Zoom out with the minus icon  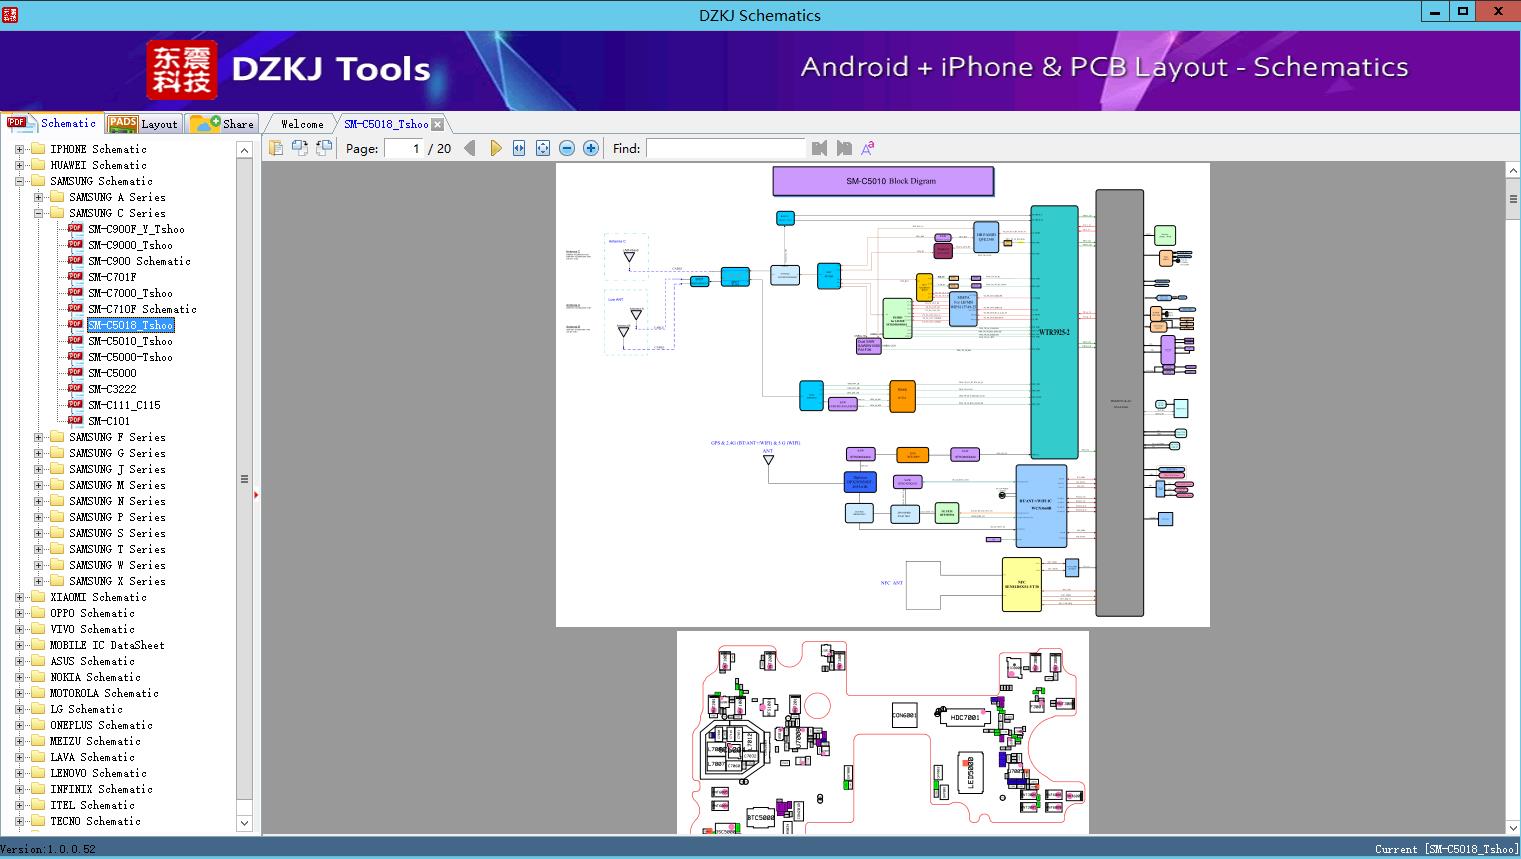567,148
